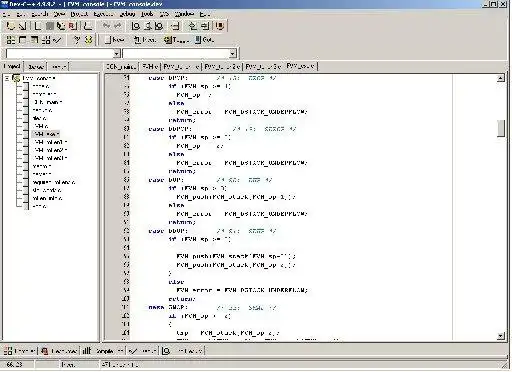Click the 'case SWAP:' code line
The height and width of the screenshot is (372, 512).
point(168,307)
